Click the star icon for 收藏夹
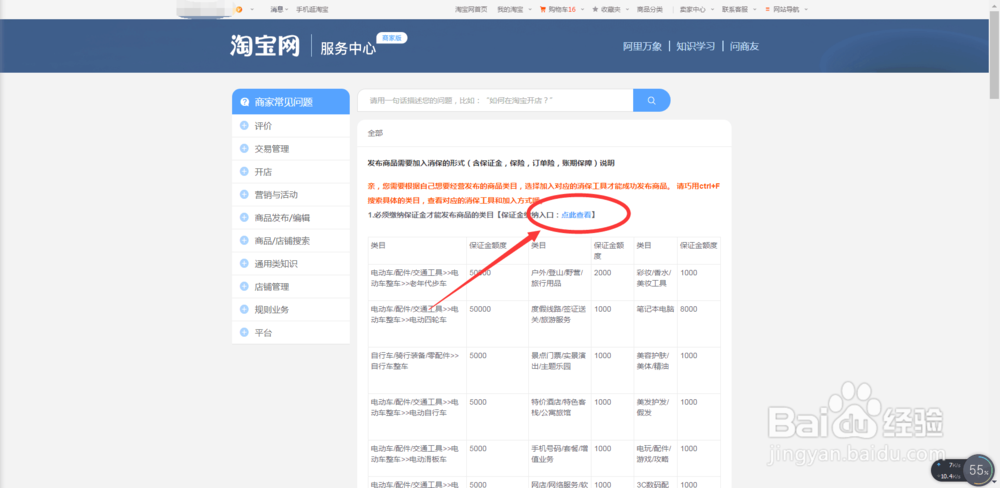 click(x=595, y=10)
